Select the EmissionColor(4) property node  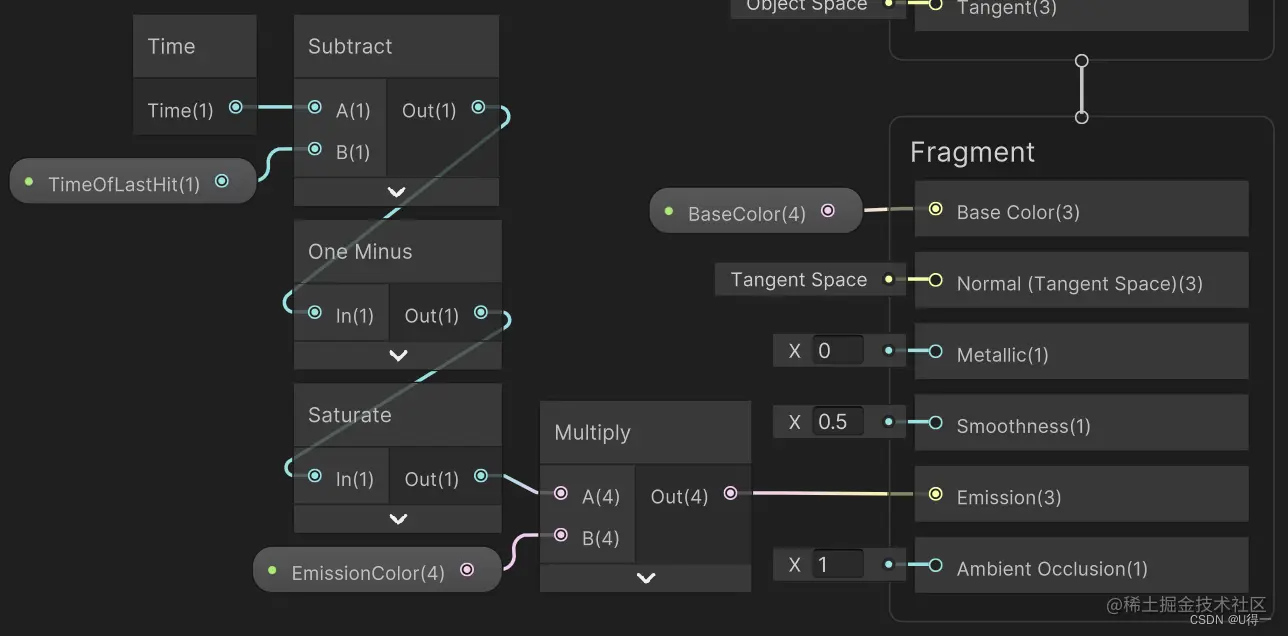[377, 570]
